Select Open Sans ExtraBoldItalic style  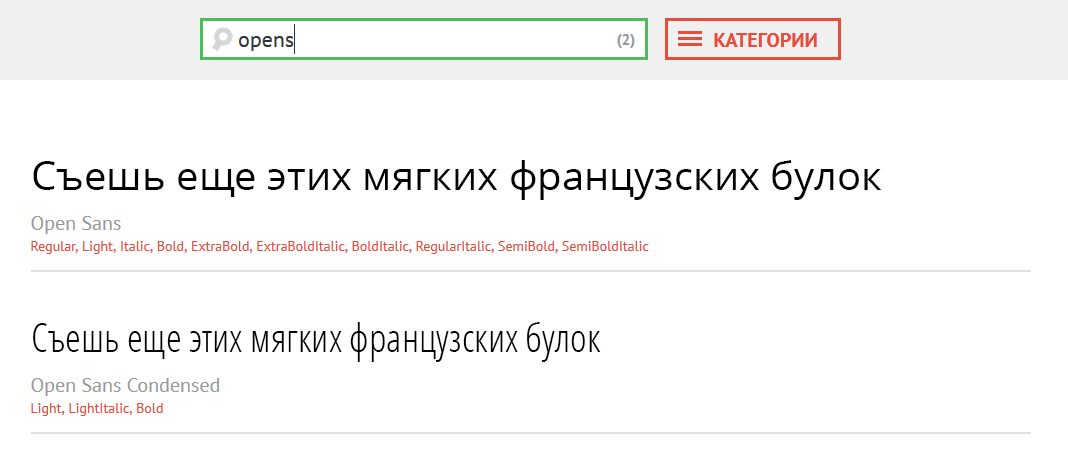[301, 246]
